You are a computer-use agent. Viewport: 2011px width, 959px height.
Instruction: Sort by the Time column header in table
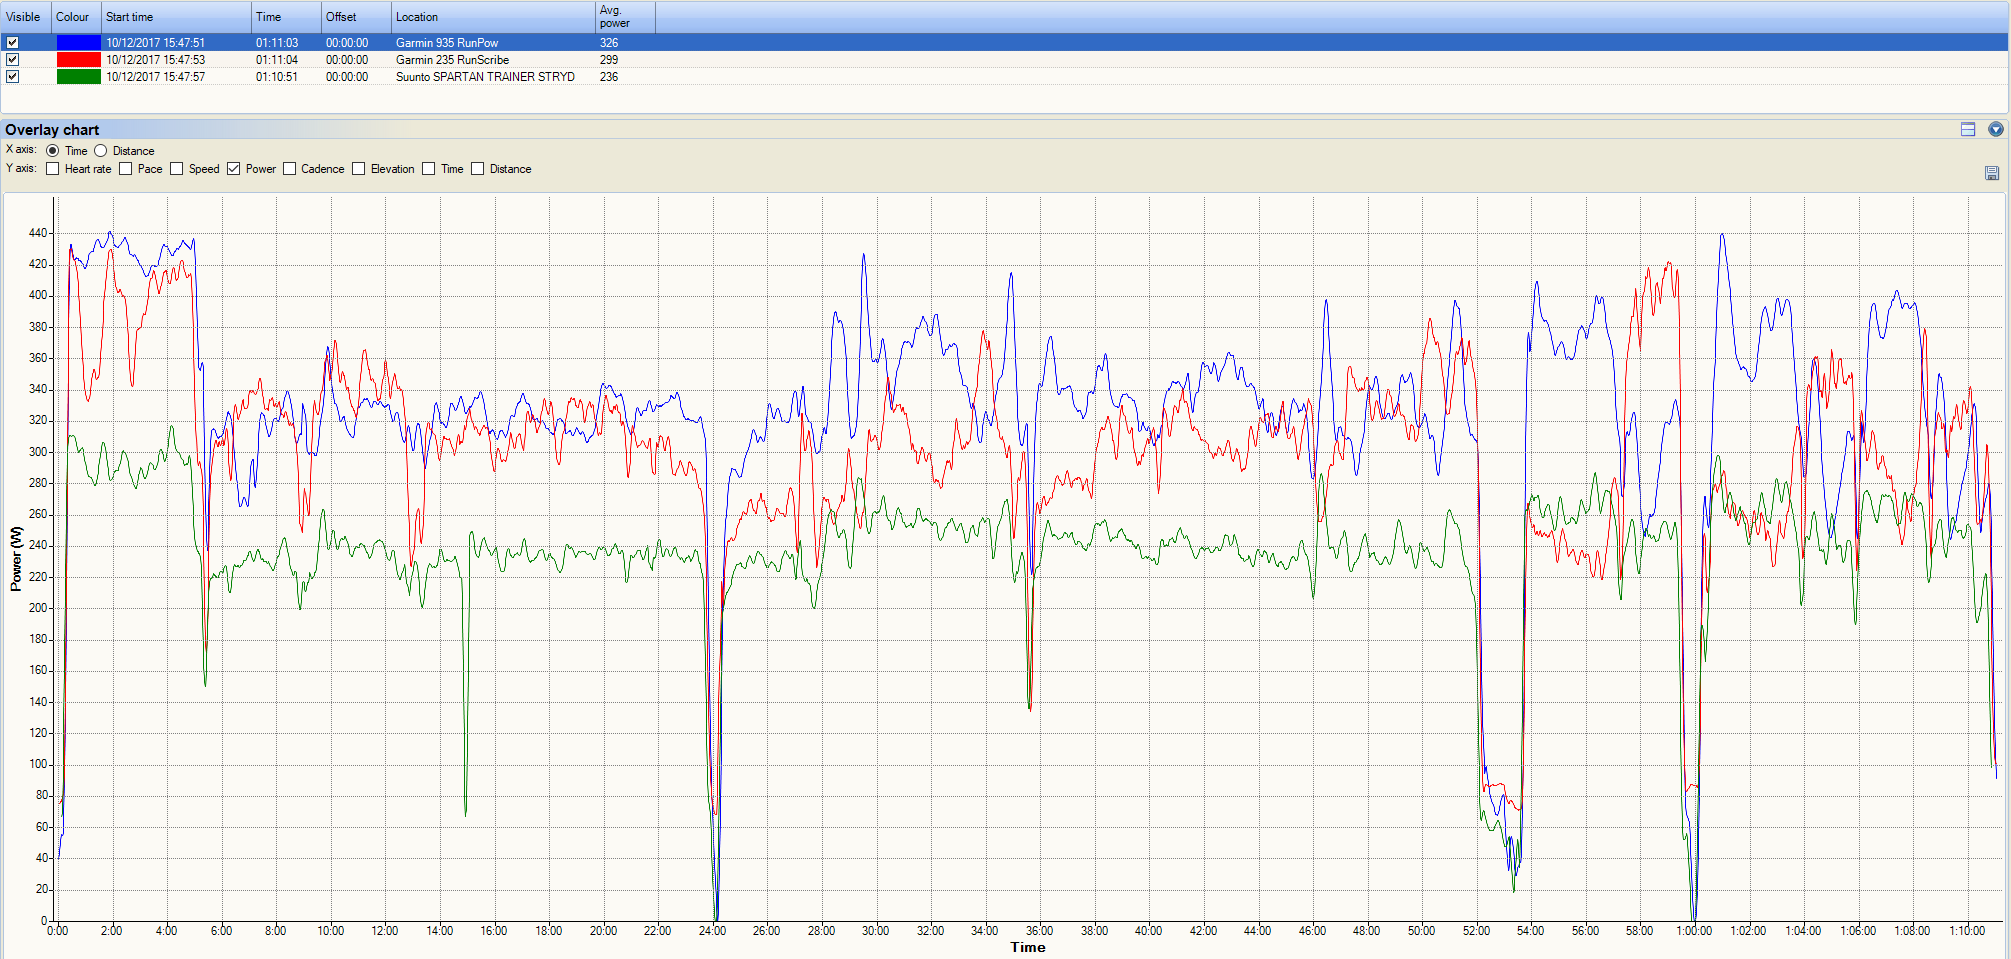[x=286, y=17]
